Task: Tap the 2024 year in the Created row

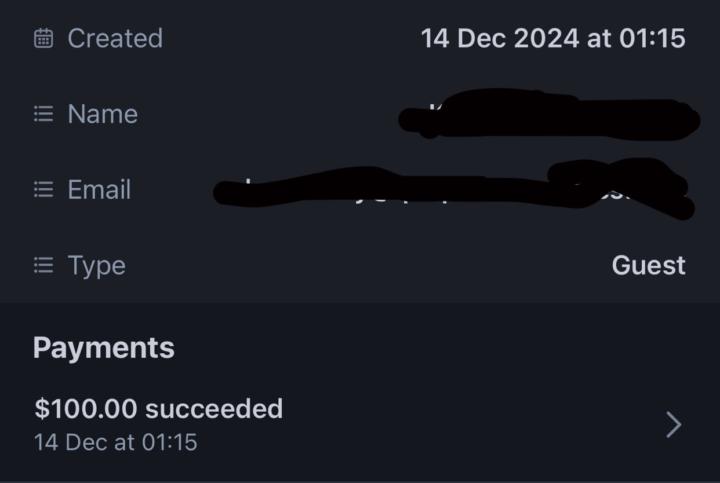Action: [546, 39]
